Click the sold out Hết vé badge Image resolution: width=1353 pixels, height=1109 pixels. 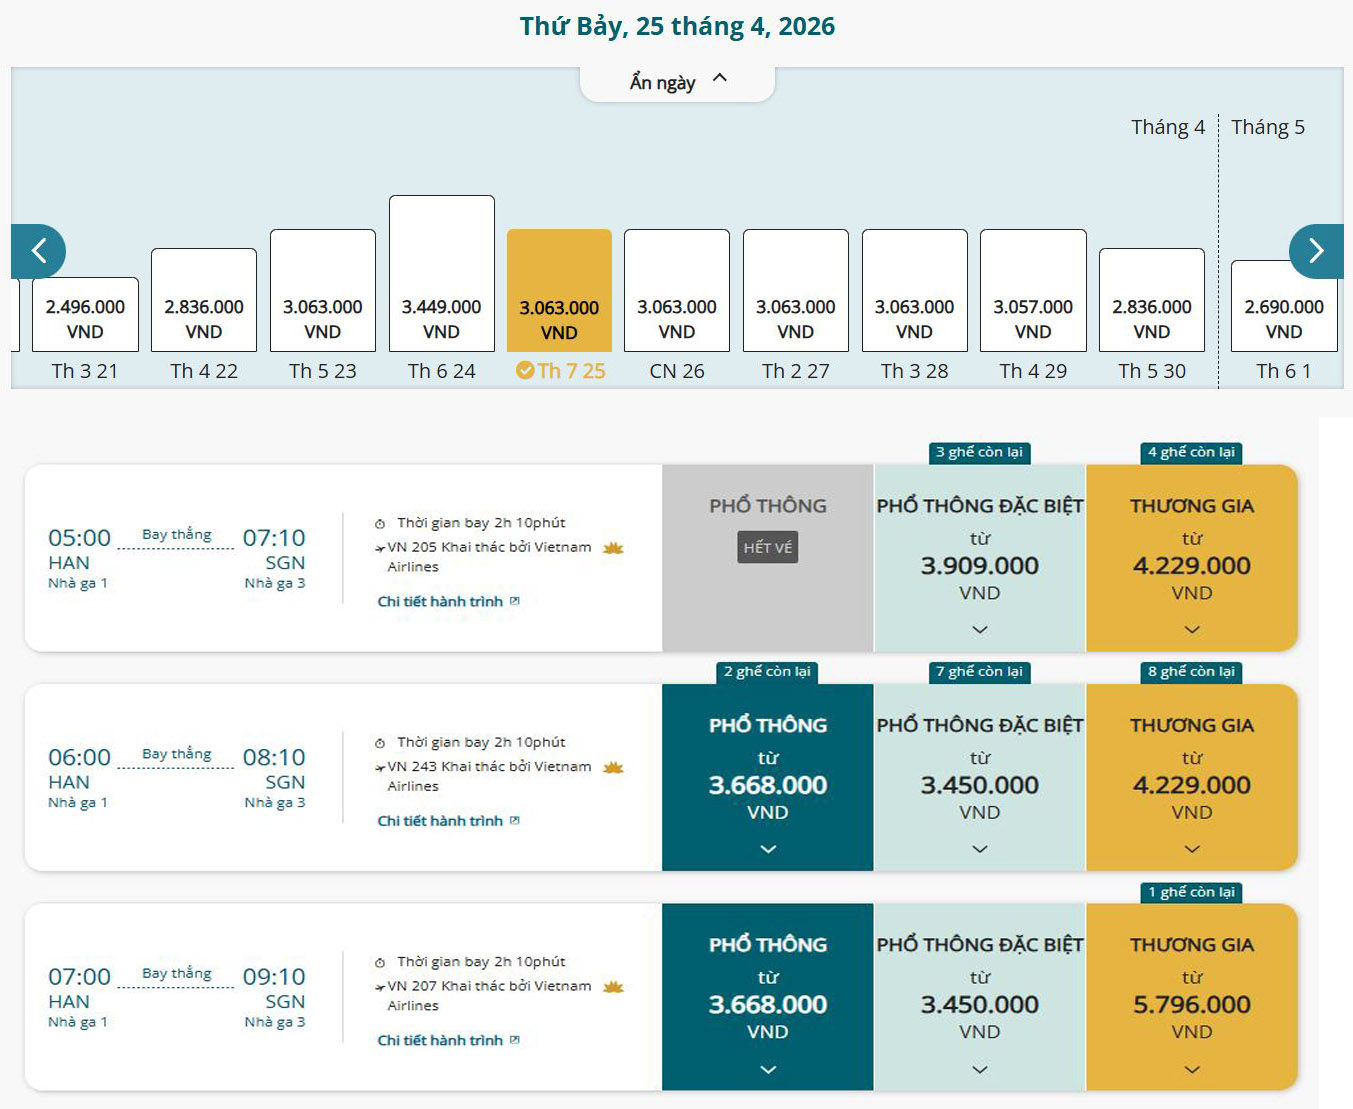pos(767,548)
